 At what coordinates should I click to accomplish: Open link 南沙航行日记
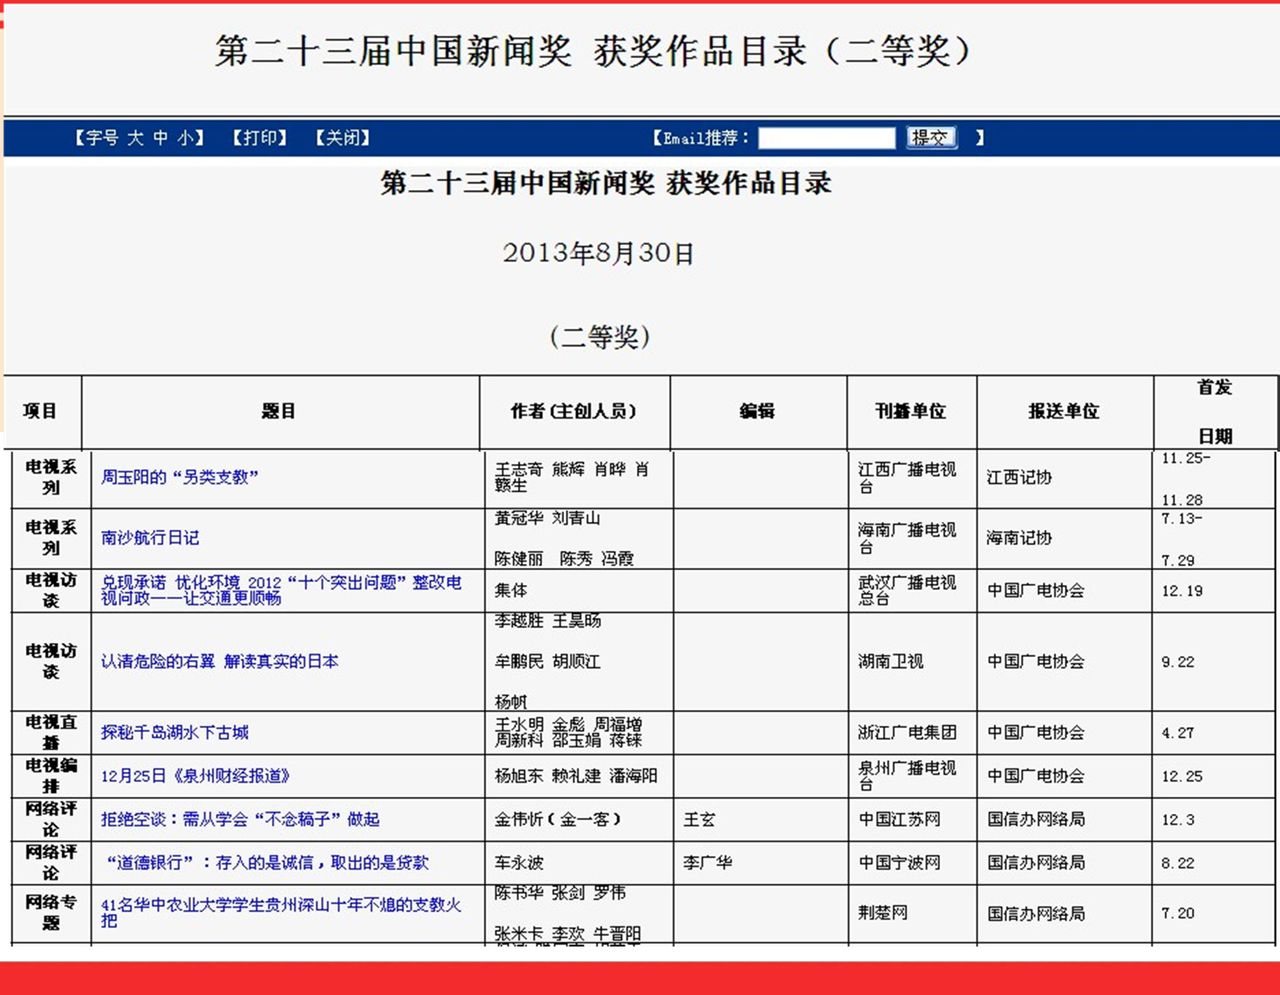click(150, 538)
